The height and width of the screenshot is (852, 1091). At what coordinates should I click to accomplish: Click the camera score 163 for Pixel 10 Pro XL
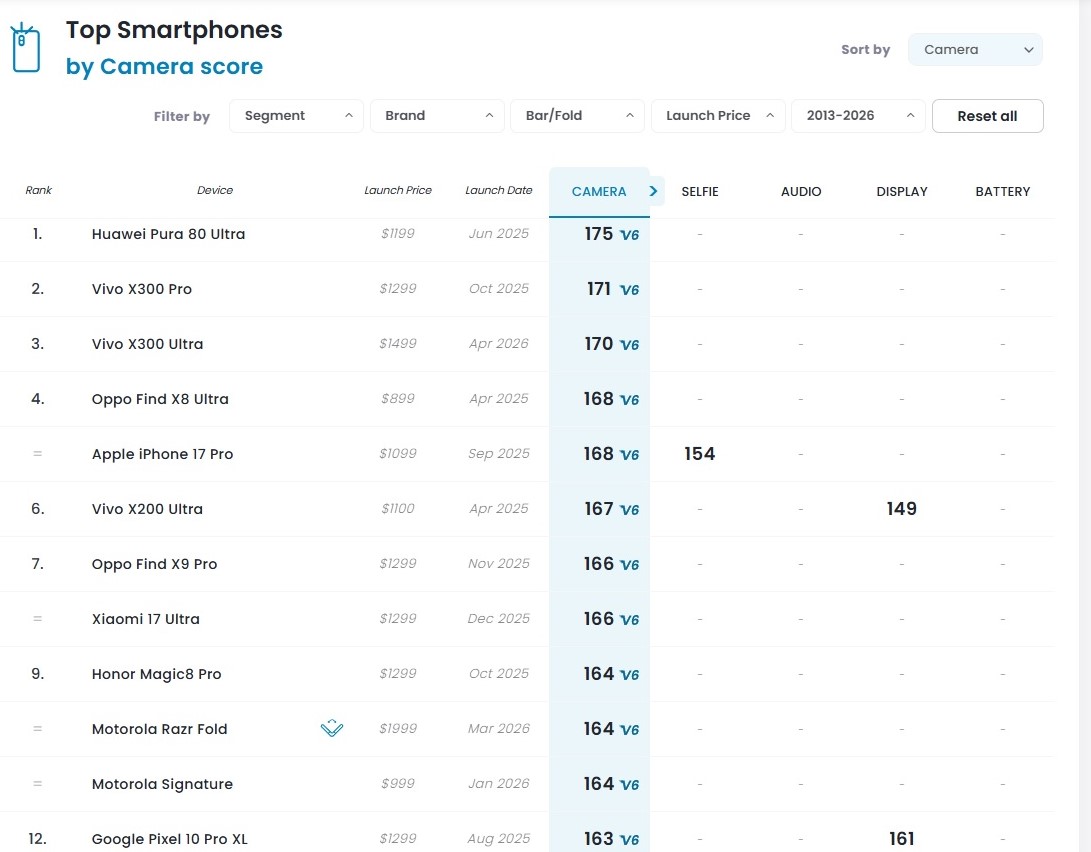point(598,839)
